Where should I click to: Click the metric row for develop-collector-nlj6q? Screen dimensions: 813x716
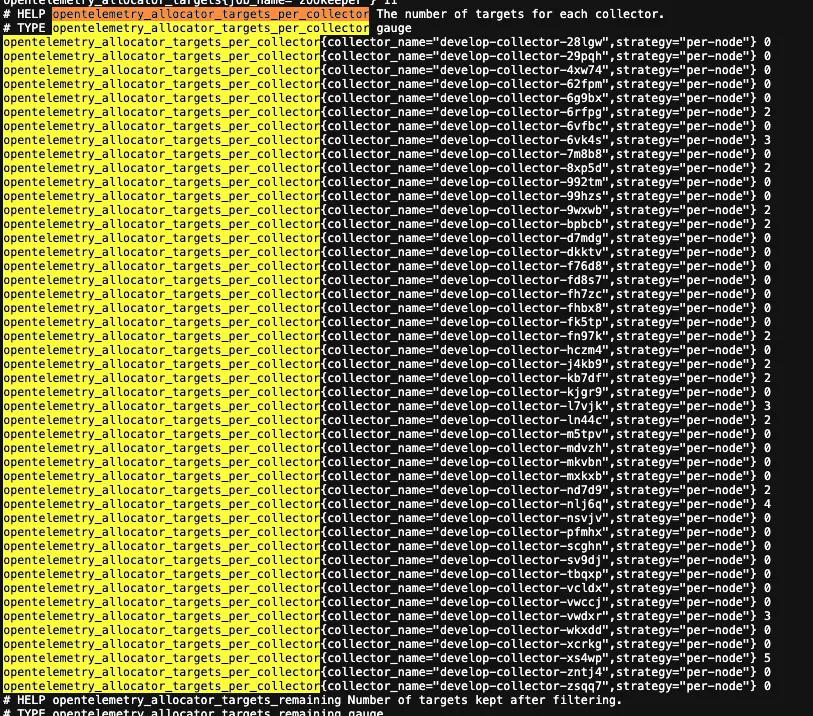pos(387,504)
